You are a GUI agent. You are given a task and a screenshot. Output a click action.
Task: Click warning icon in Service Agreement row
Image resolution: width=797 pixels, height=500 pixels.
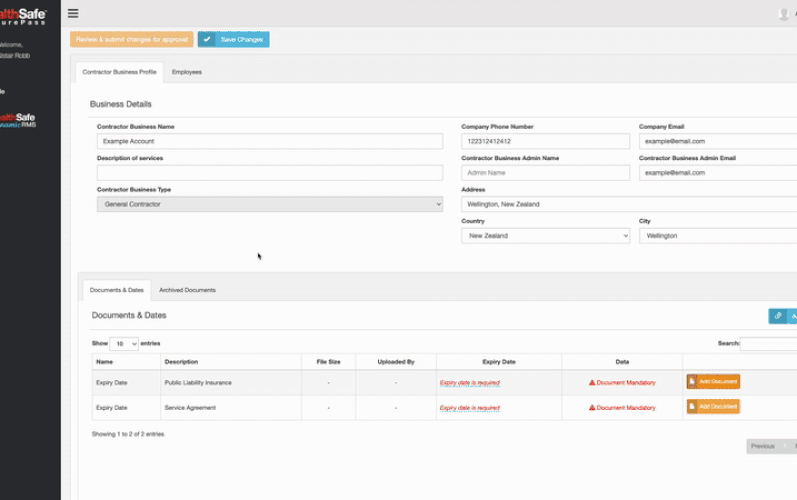592,408
